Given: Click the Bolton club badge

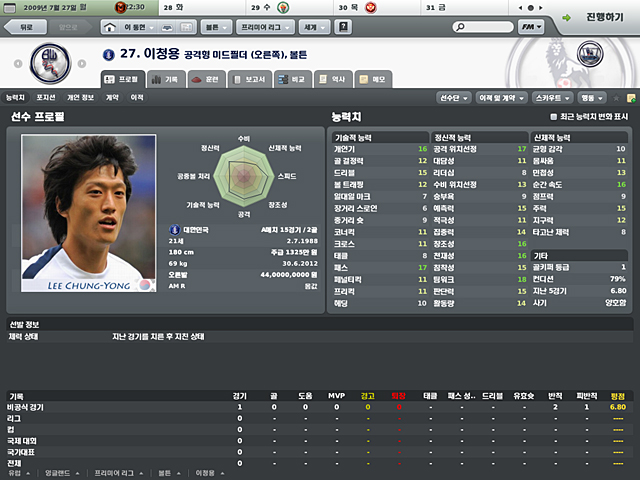Looking at the screenshot, I should pos(51,63).
